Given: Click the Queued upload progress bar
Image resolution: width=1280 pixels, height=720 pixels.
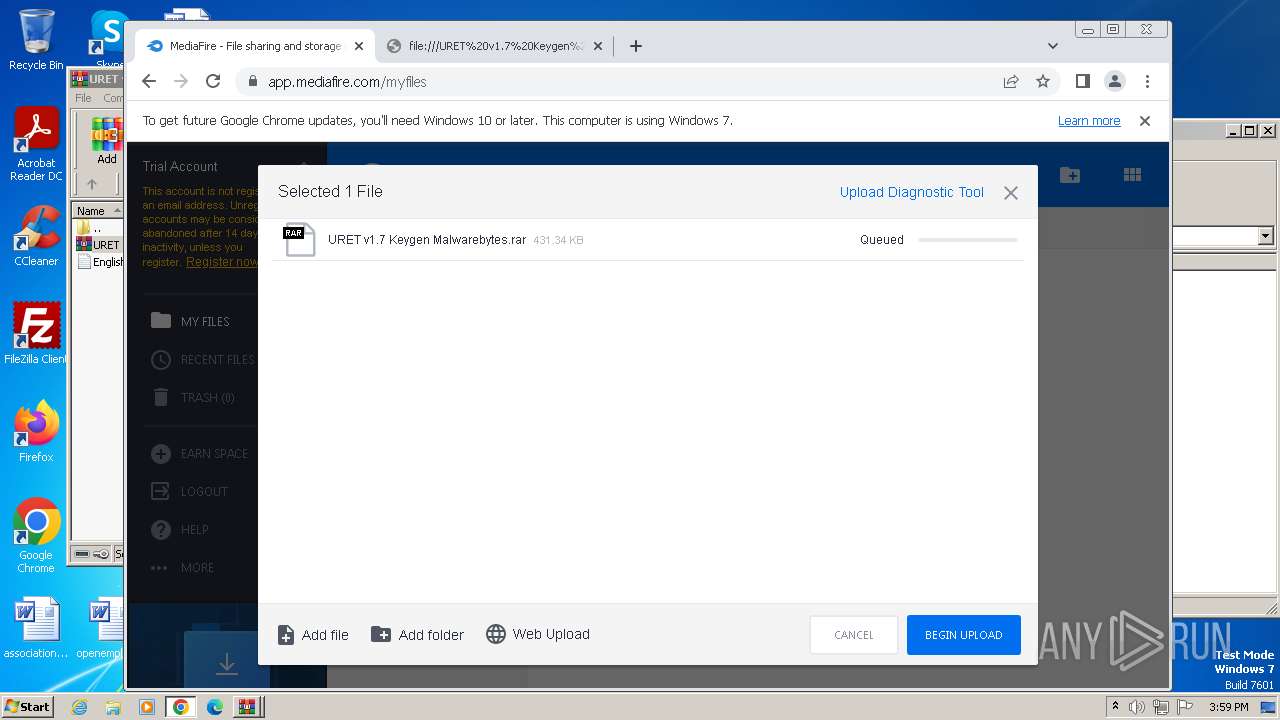Looking at the screenshot, I should pyautogui.click(x=967, y=240).
